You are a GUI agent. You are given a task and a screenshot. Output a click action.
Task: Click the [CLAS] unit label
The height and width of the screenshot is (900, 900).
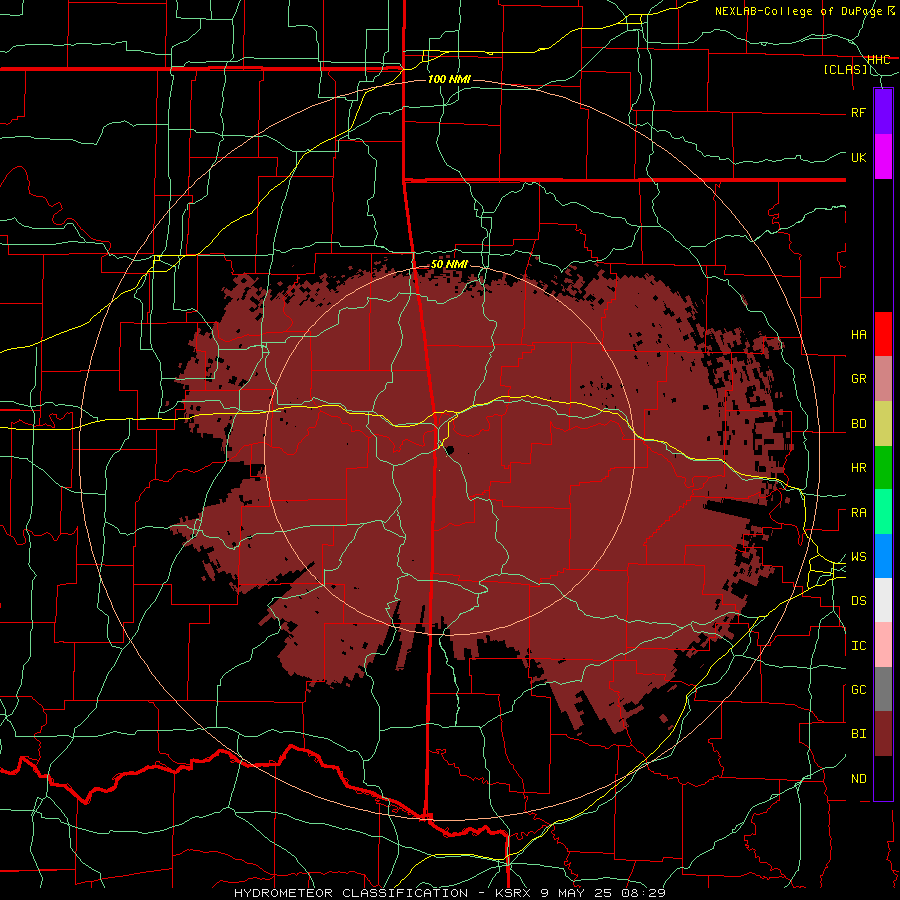(845, 70)
